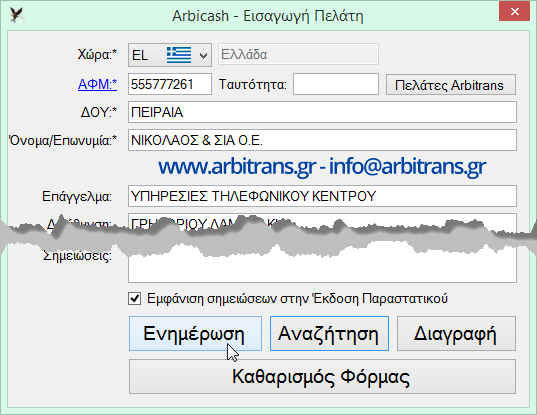The width and height of the screenshot is (537, 415).
Task: Click the window title Arbicash - Εισαγωγή Πελάτη
Action: [268, 16]
